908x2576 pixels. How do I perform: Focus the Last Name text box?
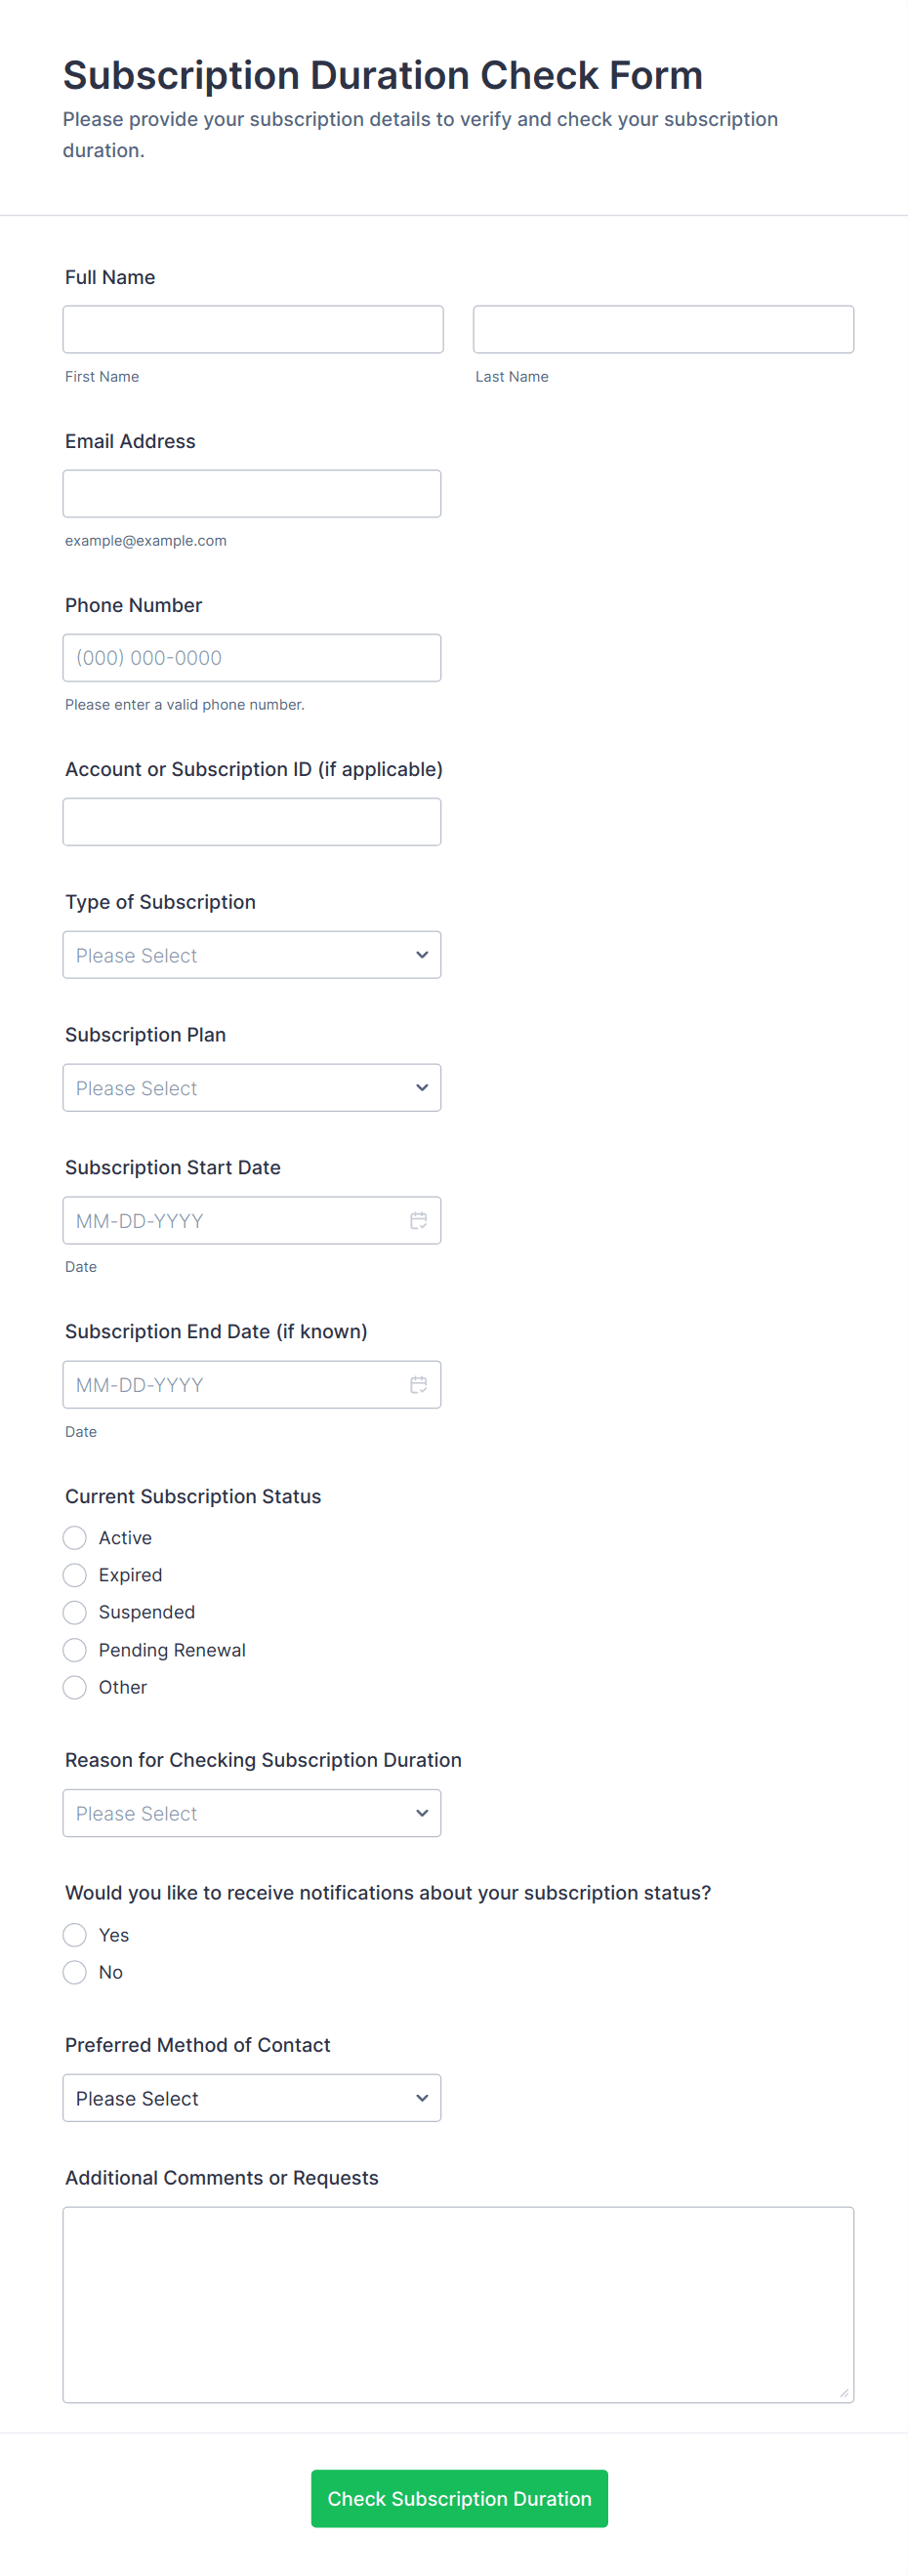[663, 329]
